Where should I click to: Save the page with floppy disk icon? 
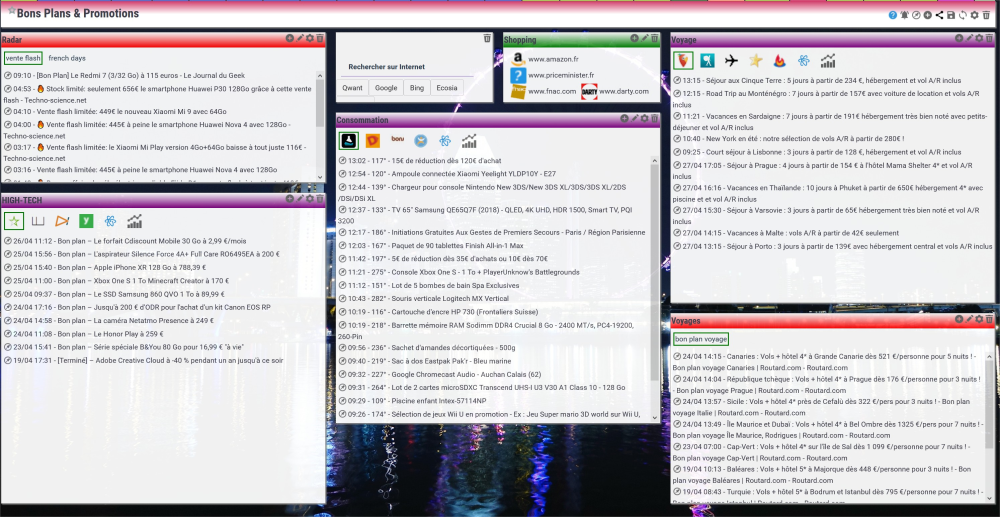coord(951,15)
